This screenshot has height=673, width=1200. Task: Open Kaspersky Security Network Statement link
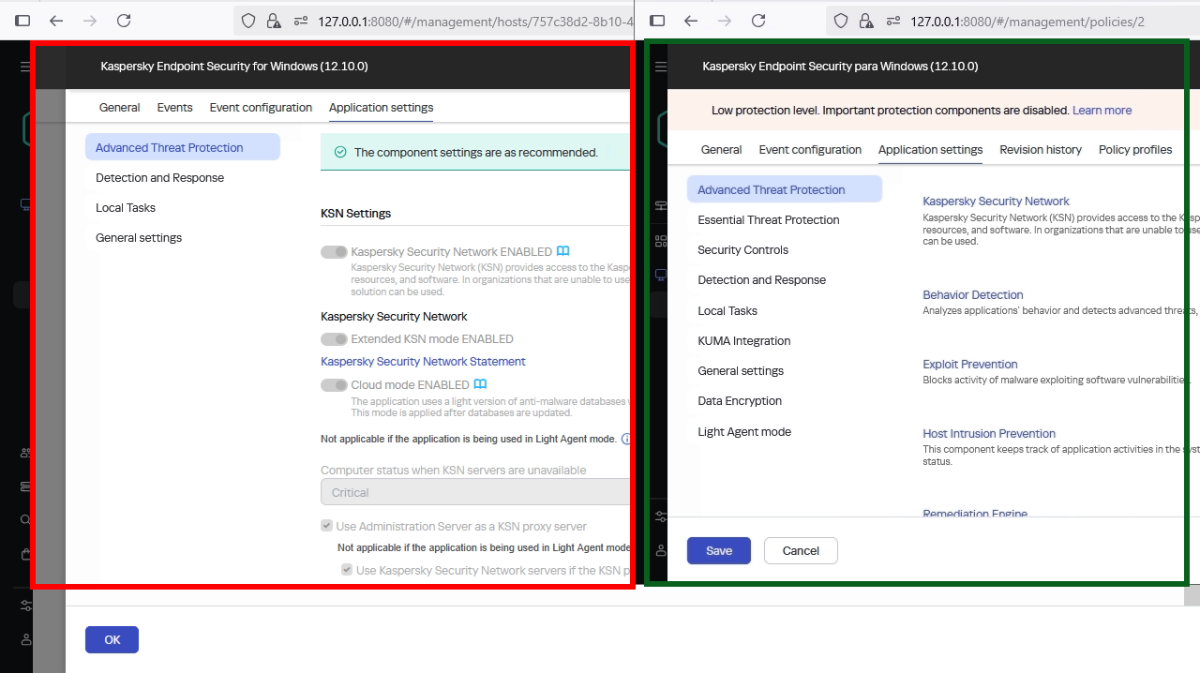pyautogui.click(x=423, y=362)
